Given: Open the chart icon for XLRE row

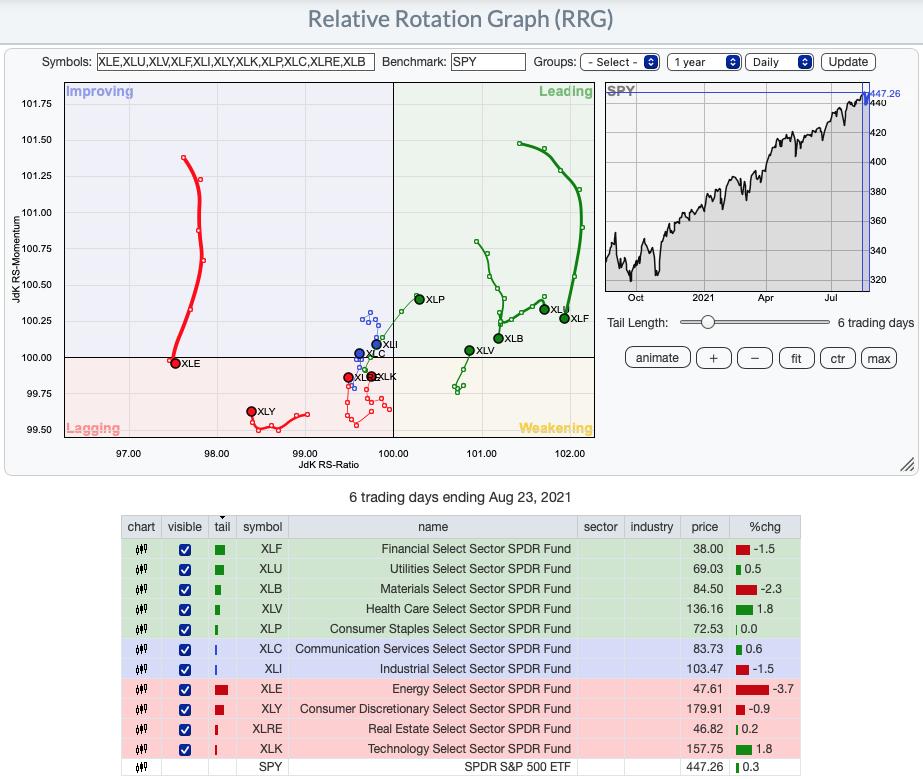Looking at the screenshot, I should [141, 730].
